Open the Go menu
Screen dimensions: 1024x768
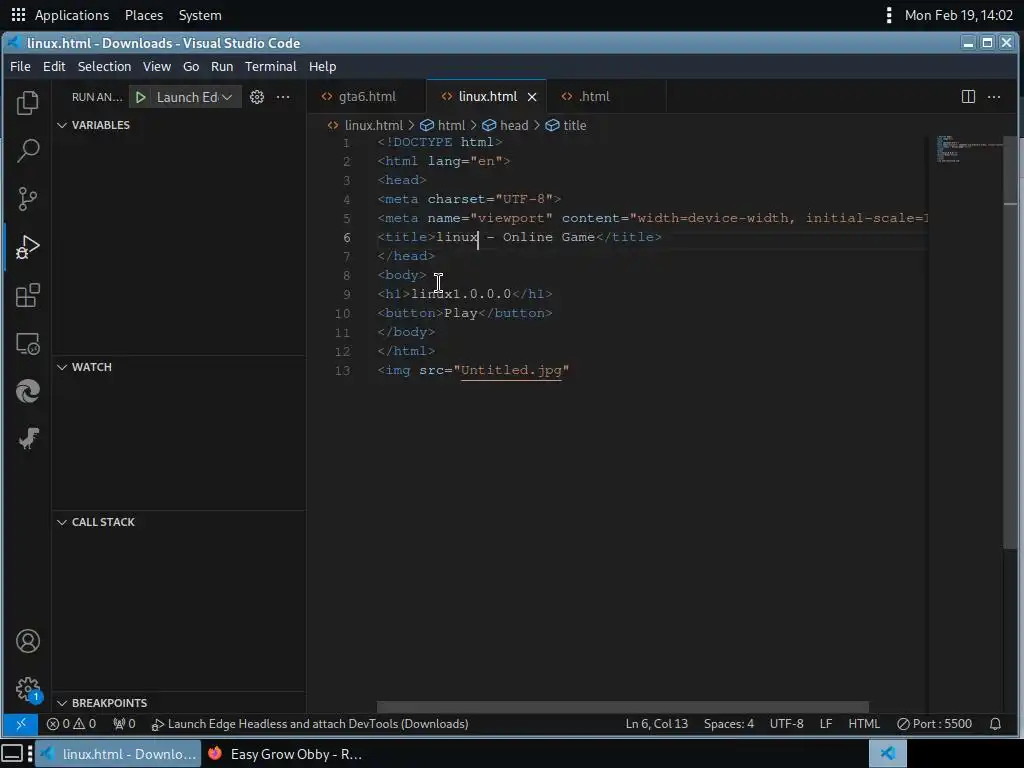191,67
